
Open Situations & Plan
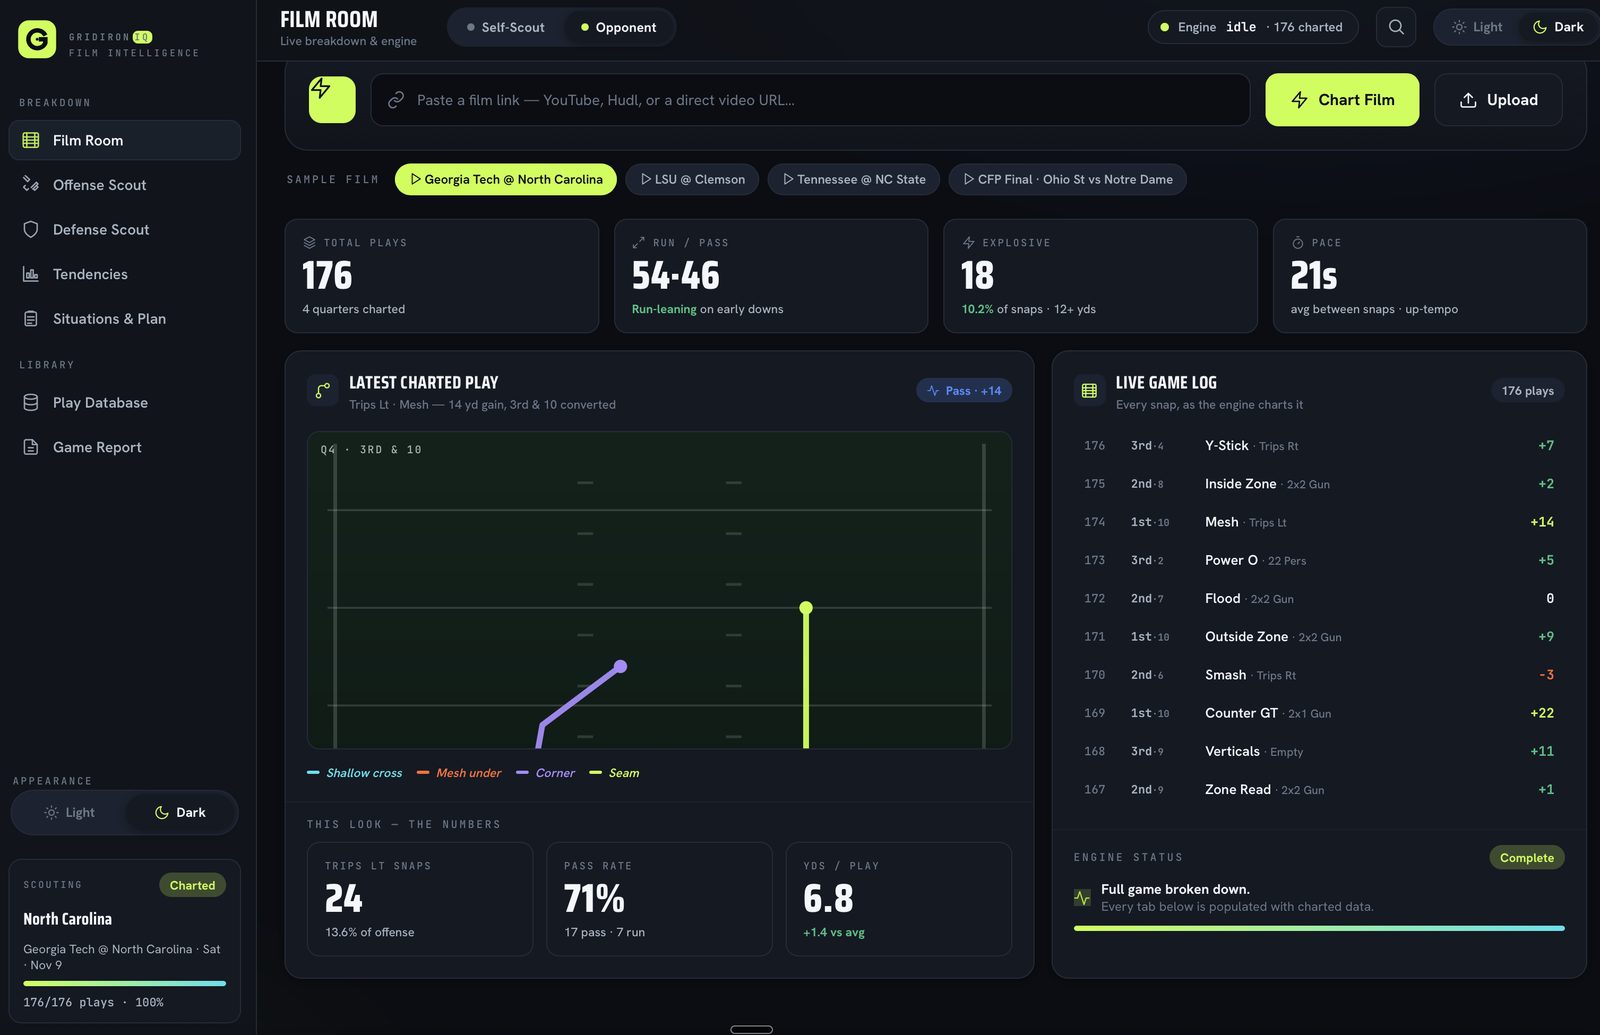125,319
